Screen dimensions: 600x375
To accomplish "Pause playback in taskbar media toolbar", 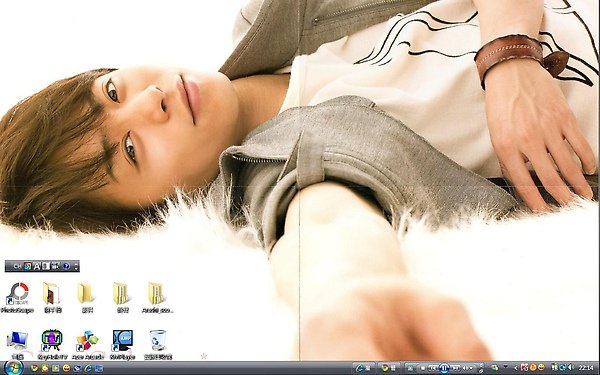I will (x=444, y=368).
